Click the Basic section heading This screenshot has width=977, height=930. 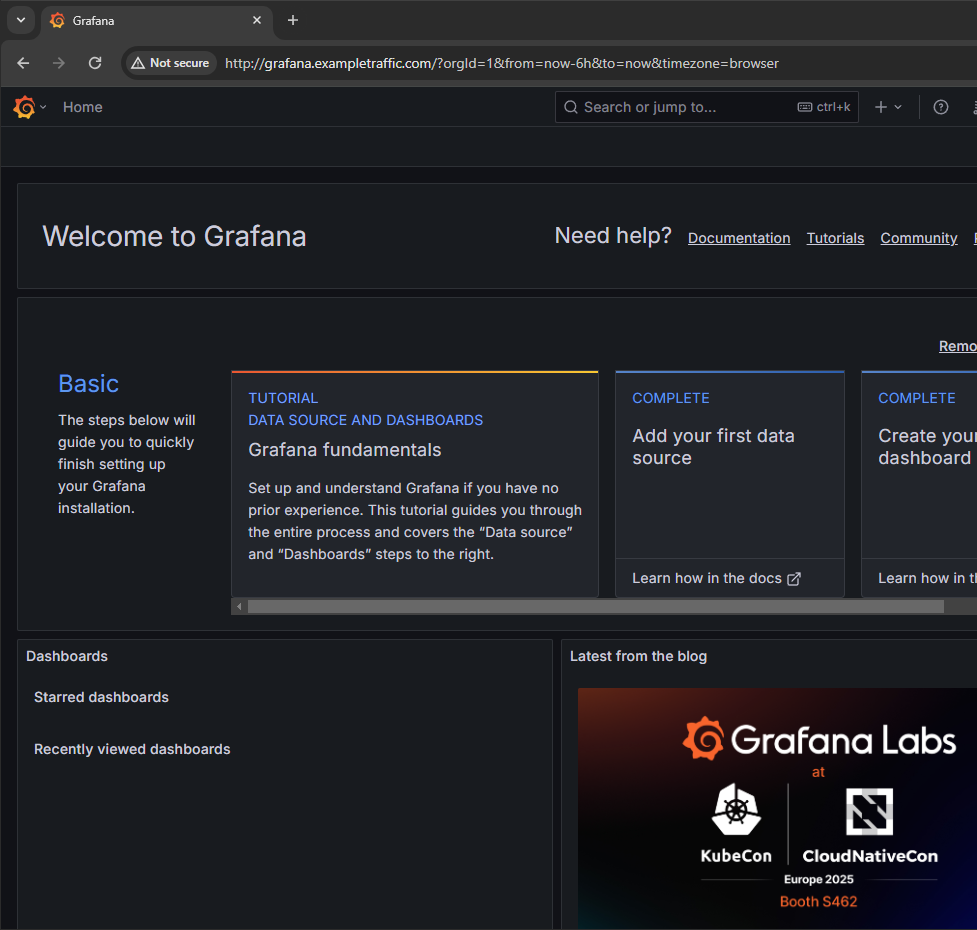click(88, 384)
